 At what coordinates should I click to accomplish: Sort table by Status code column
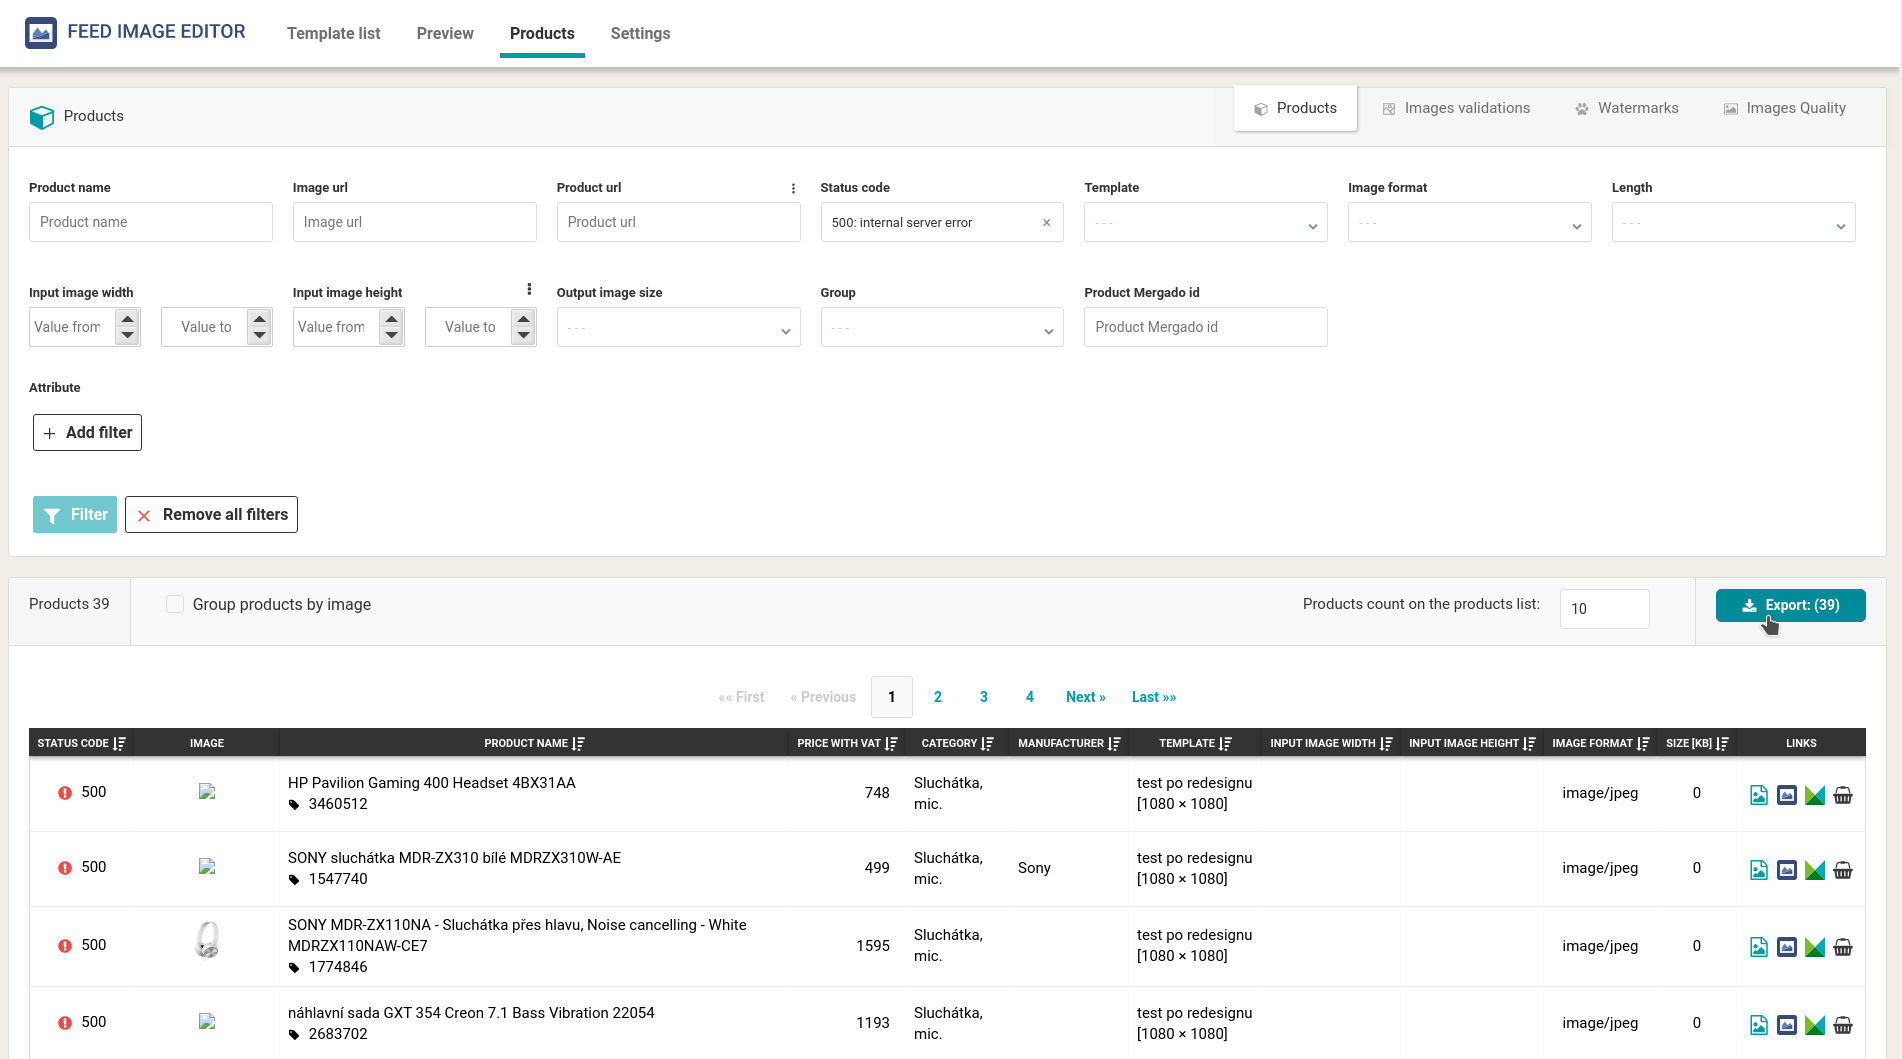[x=119, y=743]
